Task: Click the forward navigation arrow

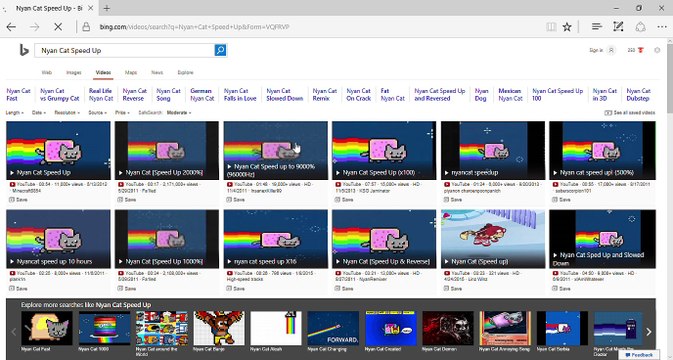Action: (x=34, y=27)
